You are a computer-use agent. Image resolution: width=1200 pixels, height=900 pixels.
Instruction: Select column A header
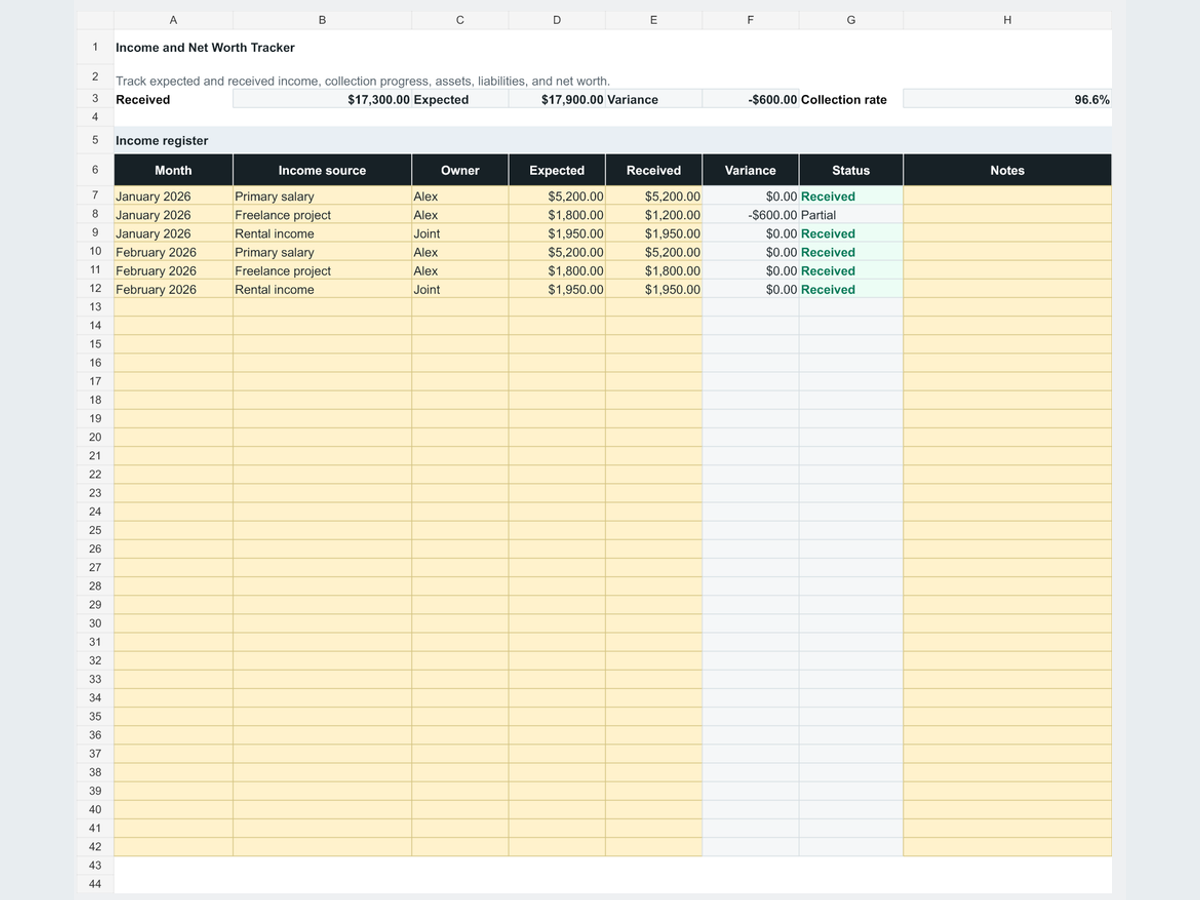(173, 20)
